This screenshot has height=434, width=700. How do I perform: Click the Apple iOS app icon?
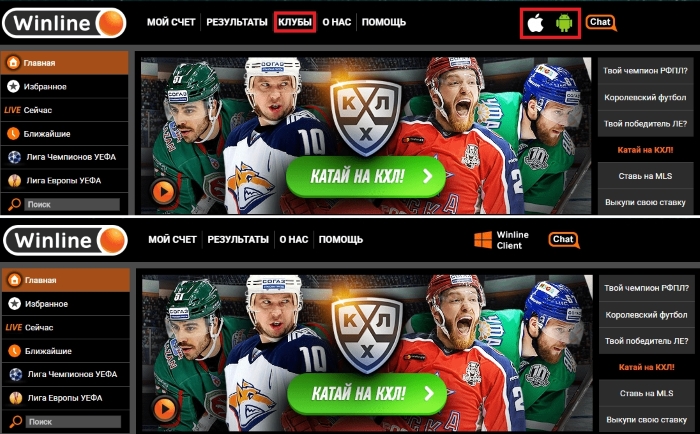pyautogui.click(x=535, y=22)
